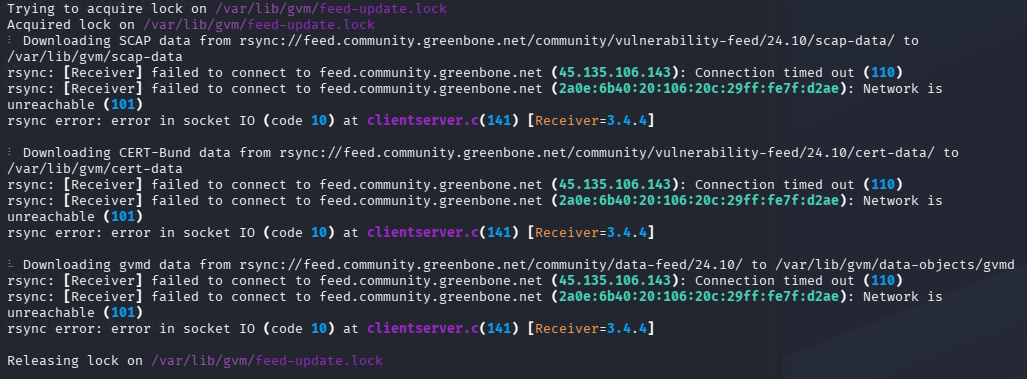
Task: Click the destination path /var/lib/gvm/cert-data
Action: tap(94, 169)
